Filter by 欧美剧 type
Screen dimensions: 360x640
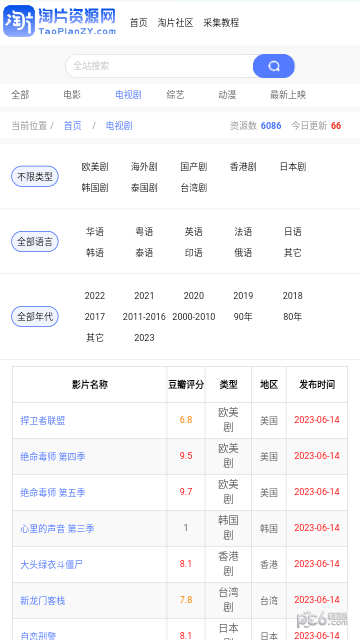(x=95, y=167)
